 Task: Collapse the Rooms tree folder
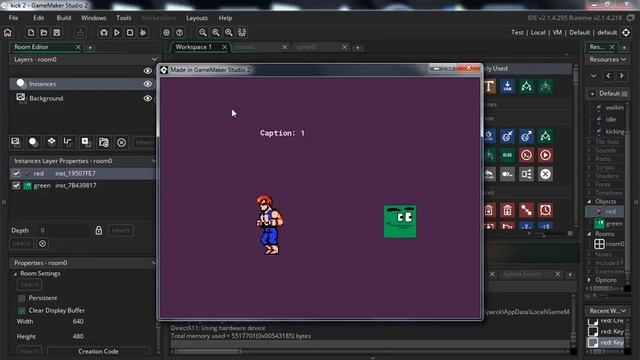589,234
